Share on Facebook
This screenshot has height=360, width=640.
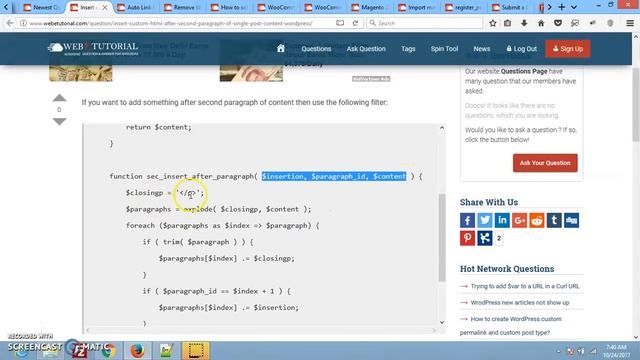467,220
